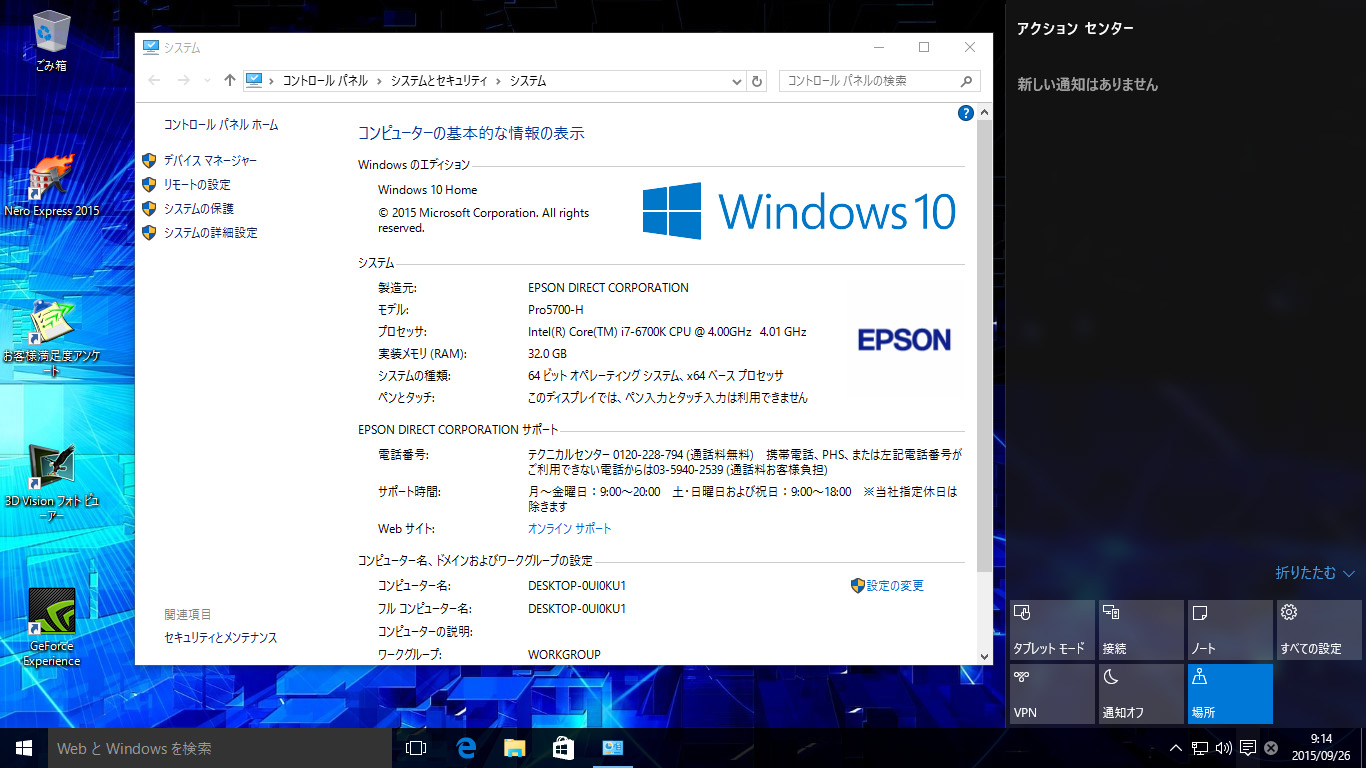Open the Online Support website link

569,528
